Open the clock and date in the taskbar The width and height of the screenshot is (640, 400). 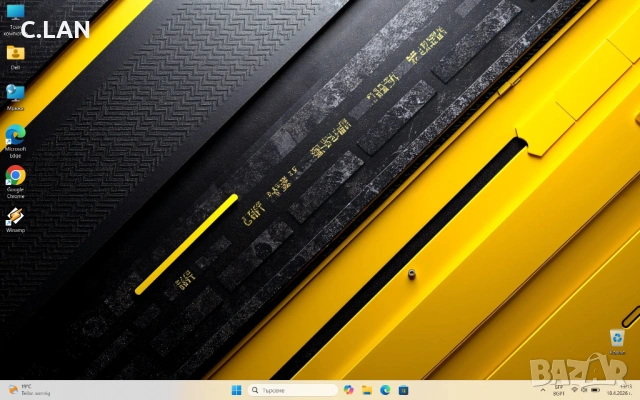620,390
